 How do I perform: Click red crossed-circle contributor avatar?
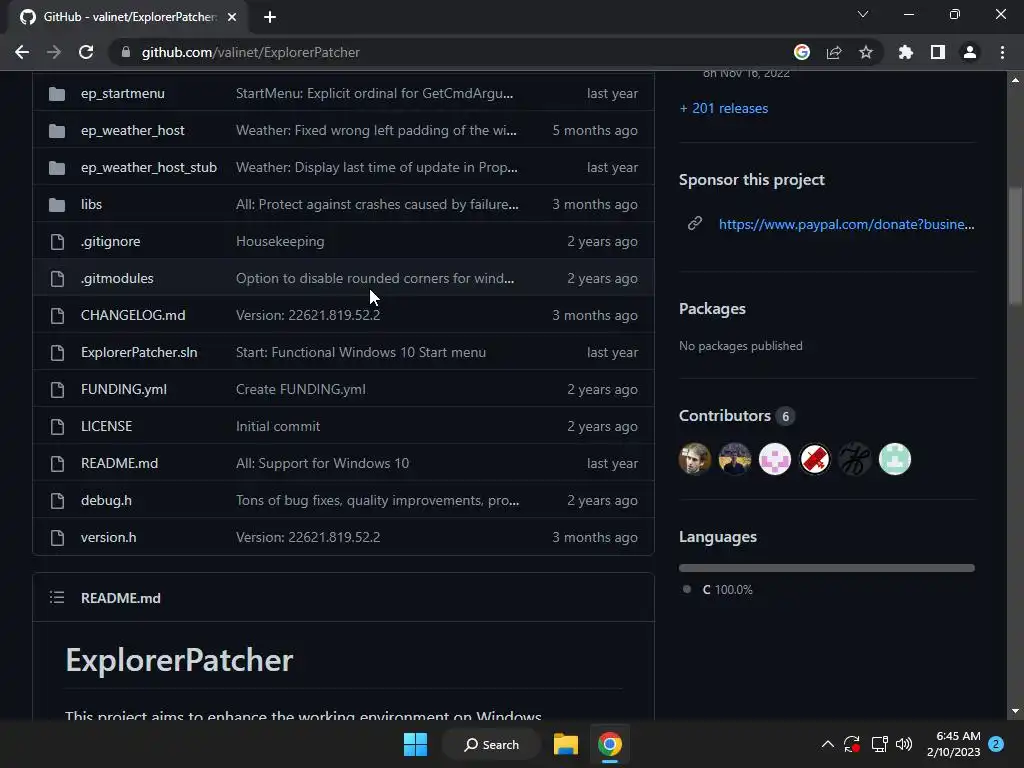(x=815, y=458)
